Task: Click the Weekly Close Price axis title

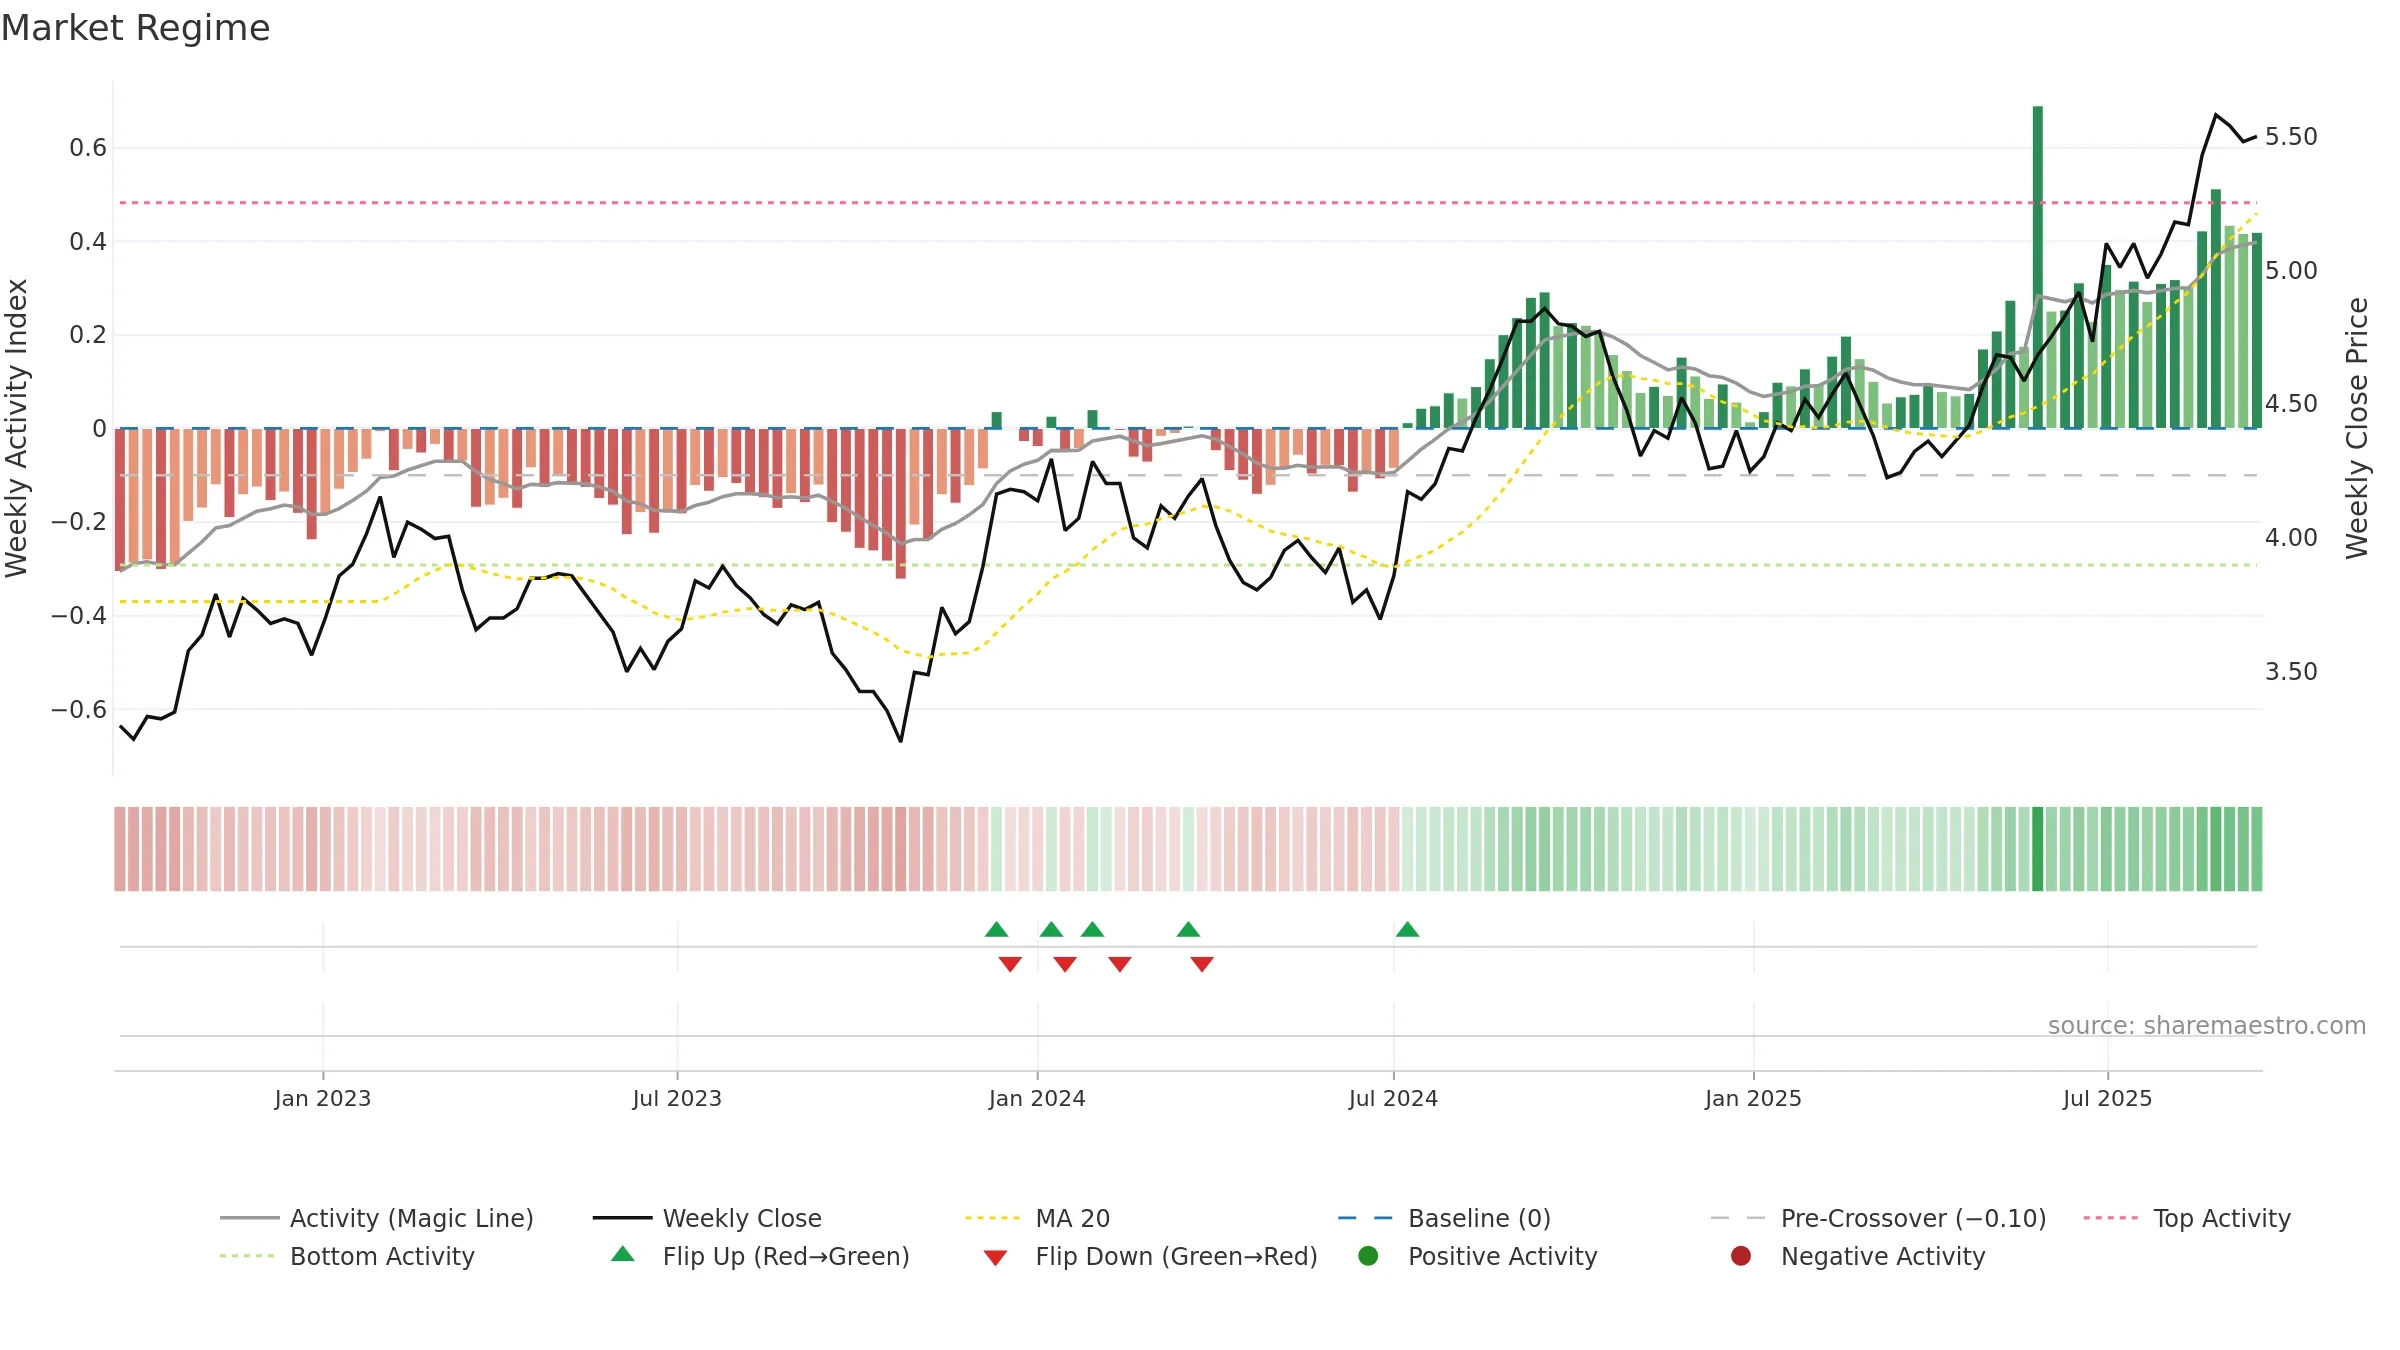Action: 2357,428
